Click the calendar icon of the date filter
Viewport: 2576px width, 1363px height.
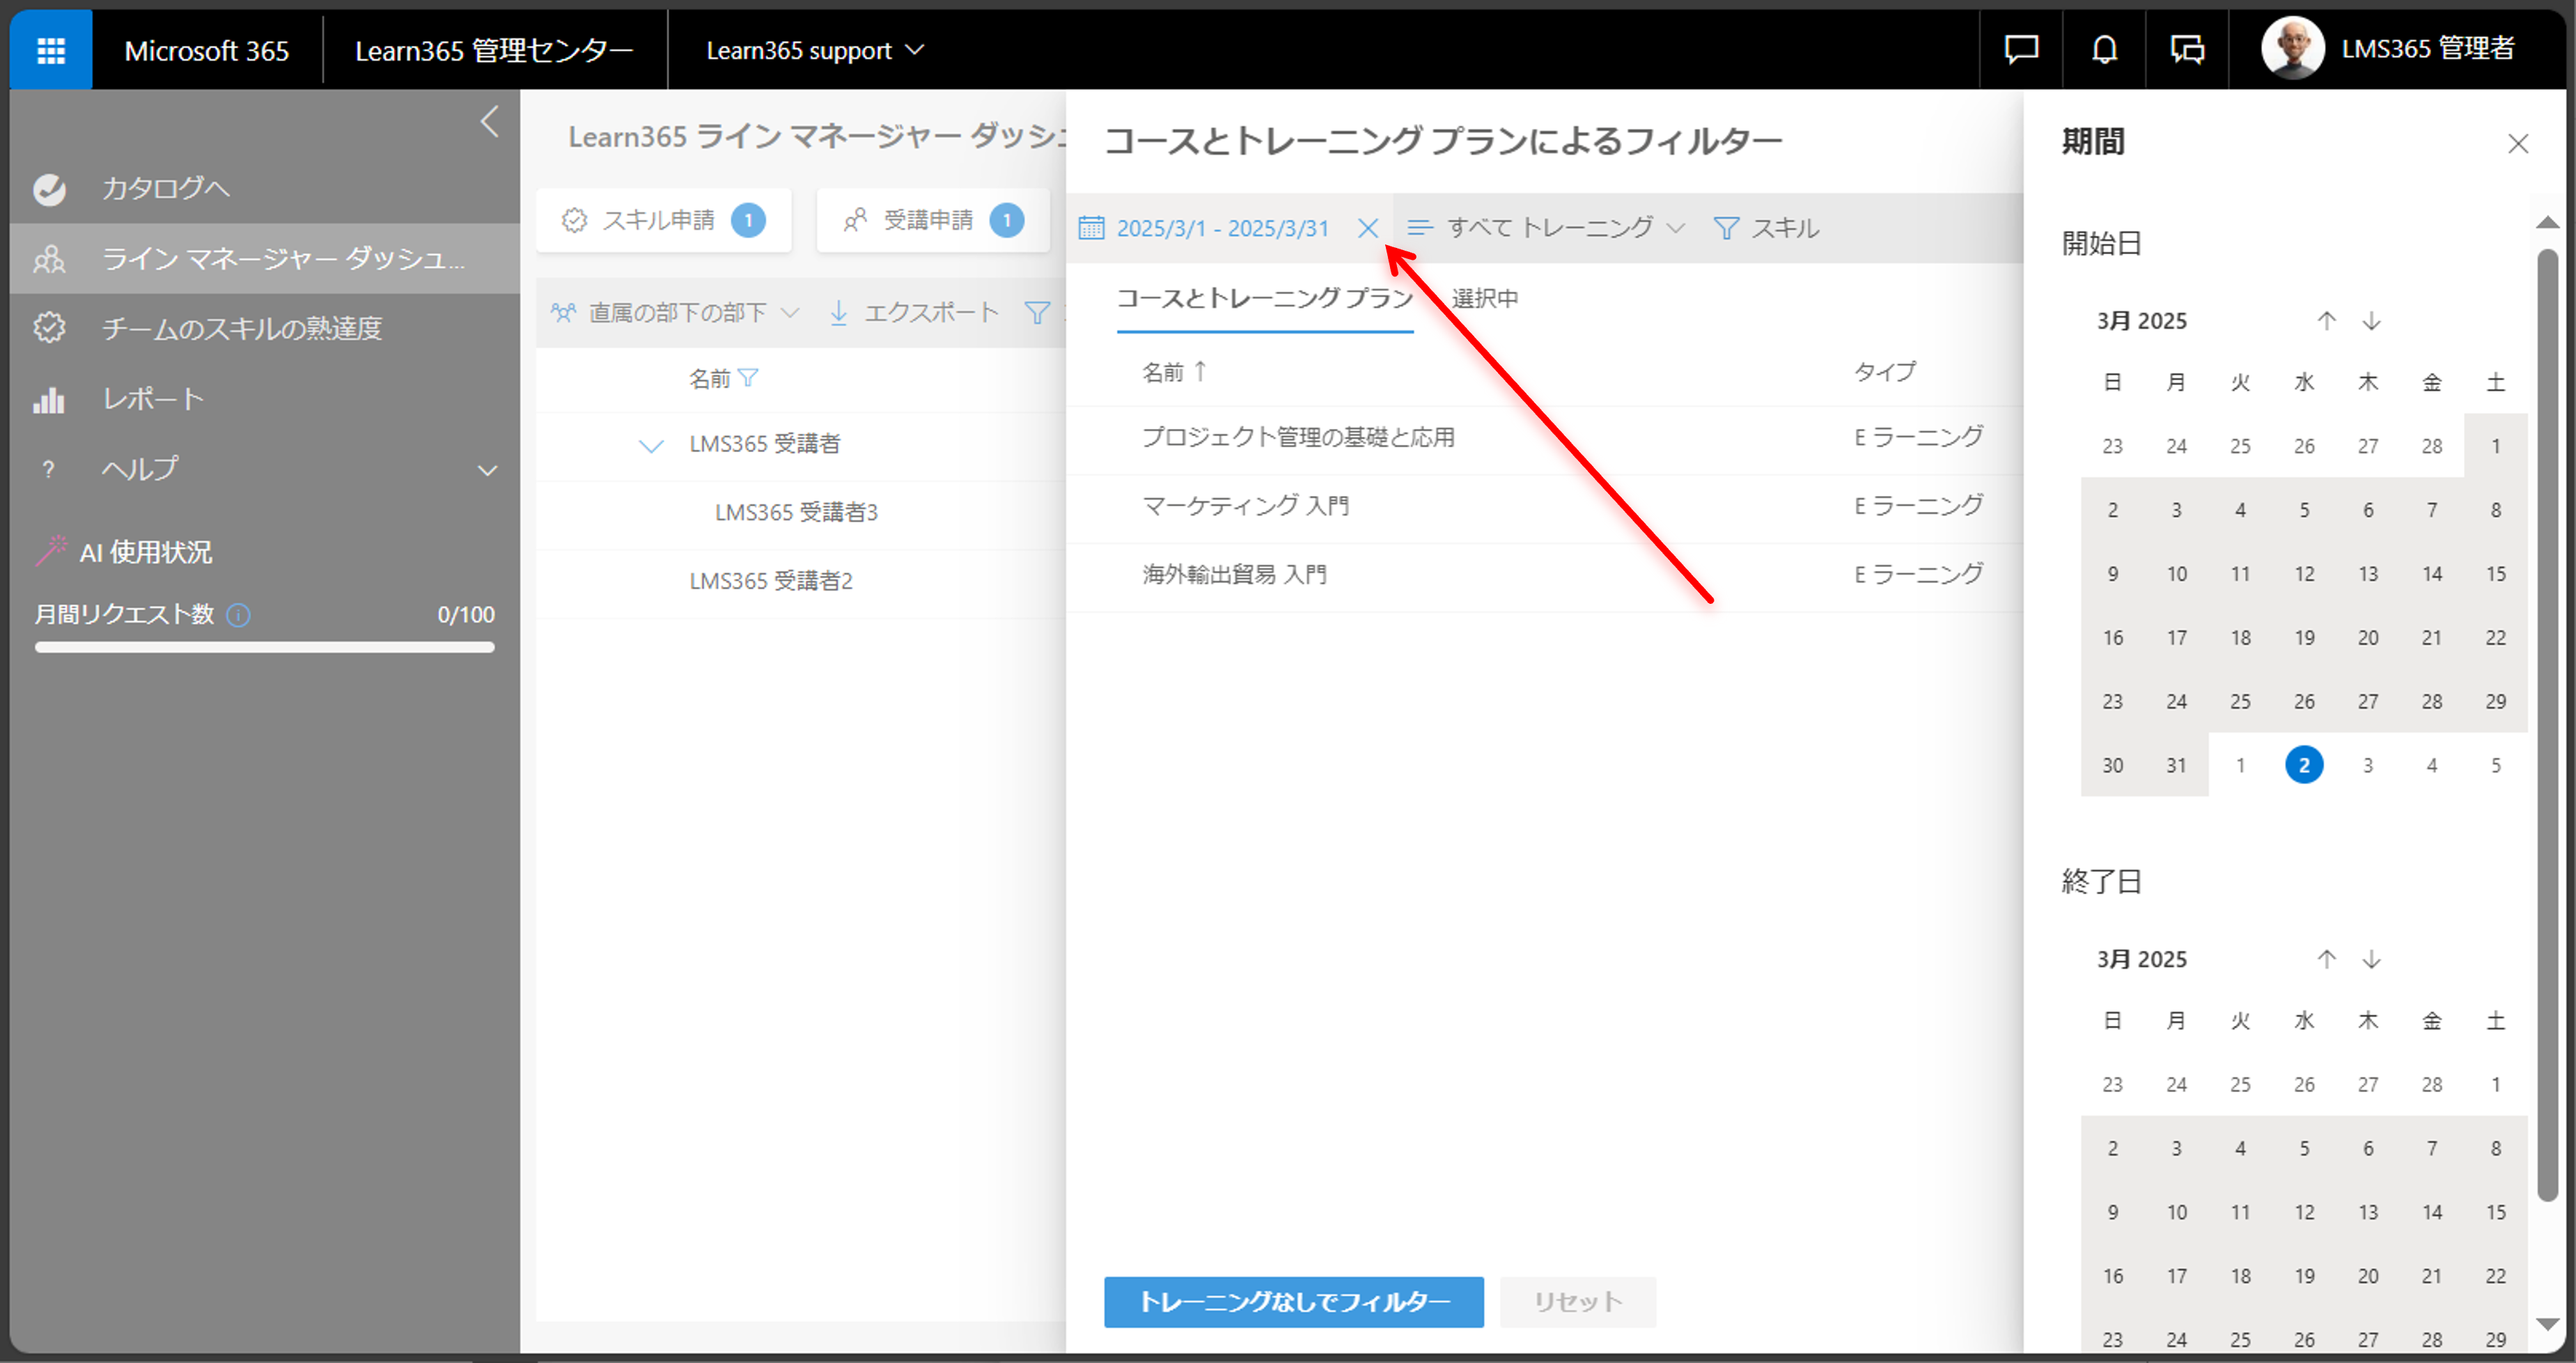1091,228
